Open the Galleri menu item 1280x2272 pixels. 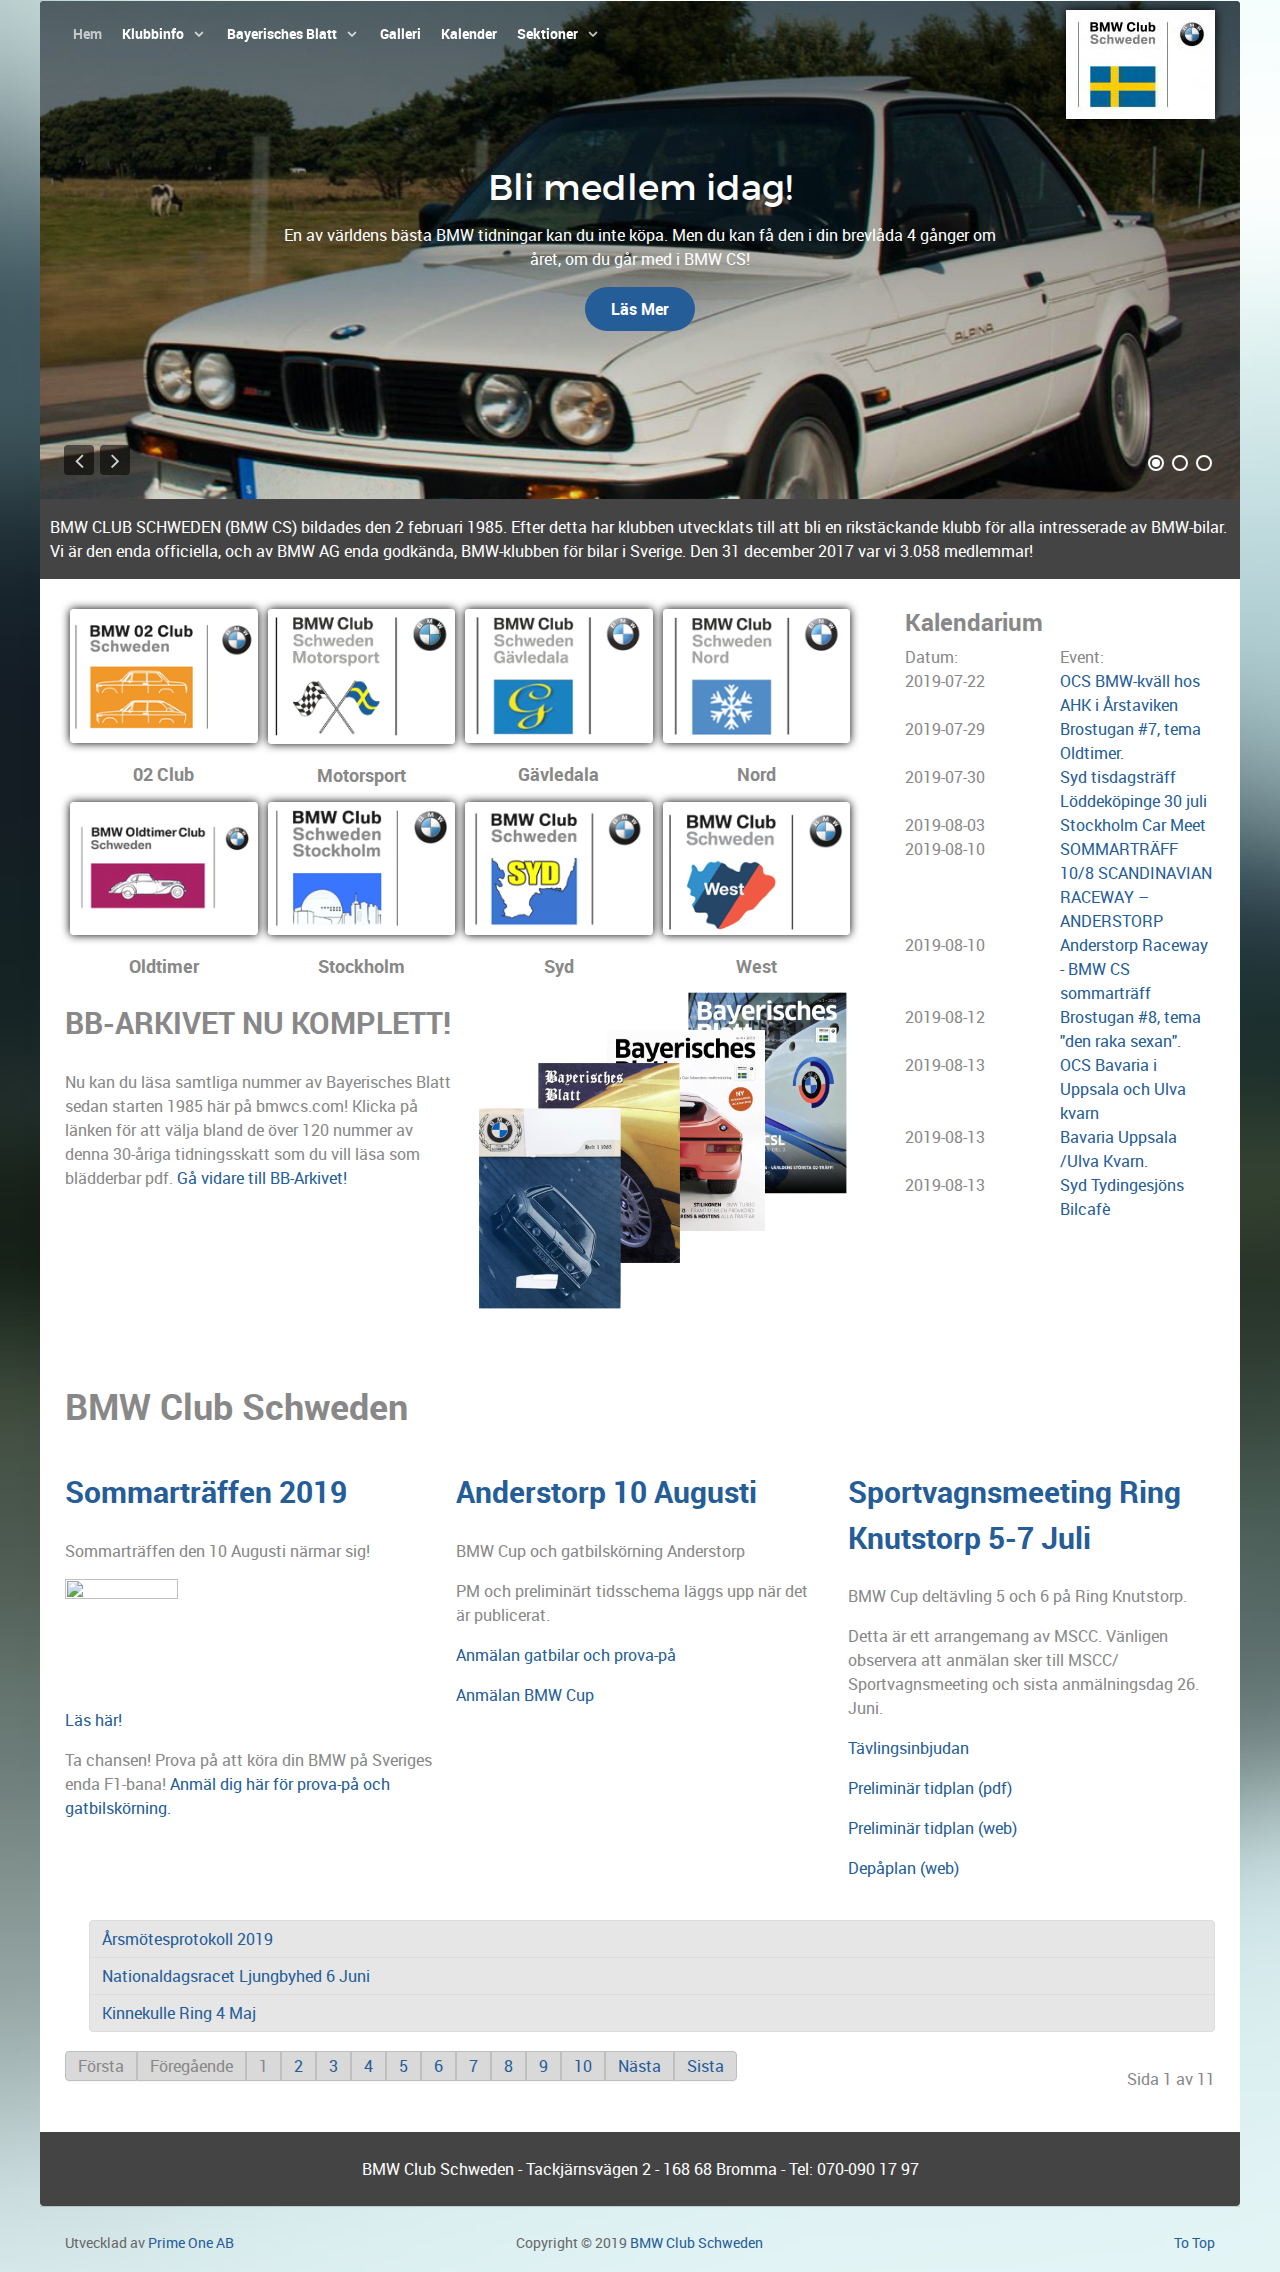[400, 34]
